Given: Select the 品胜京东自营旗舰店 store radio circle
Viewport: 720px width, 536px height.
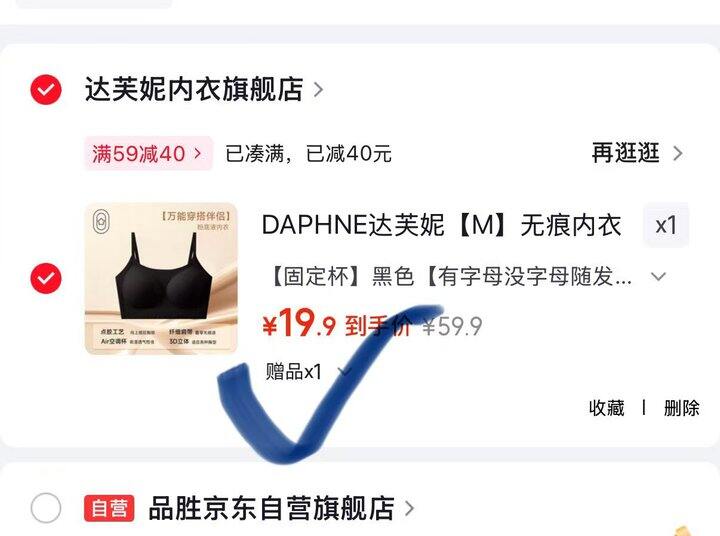Looking at the screenshot, I should click(x=46, y=508).
